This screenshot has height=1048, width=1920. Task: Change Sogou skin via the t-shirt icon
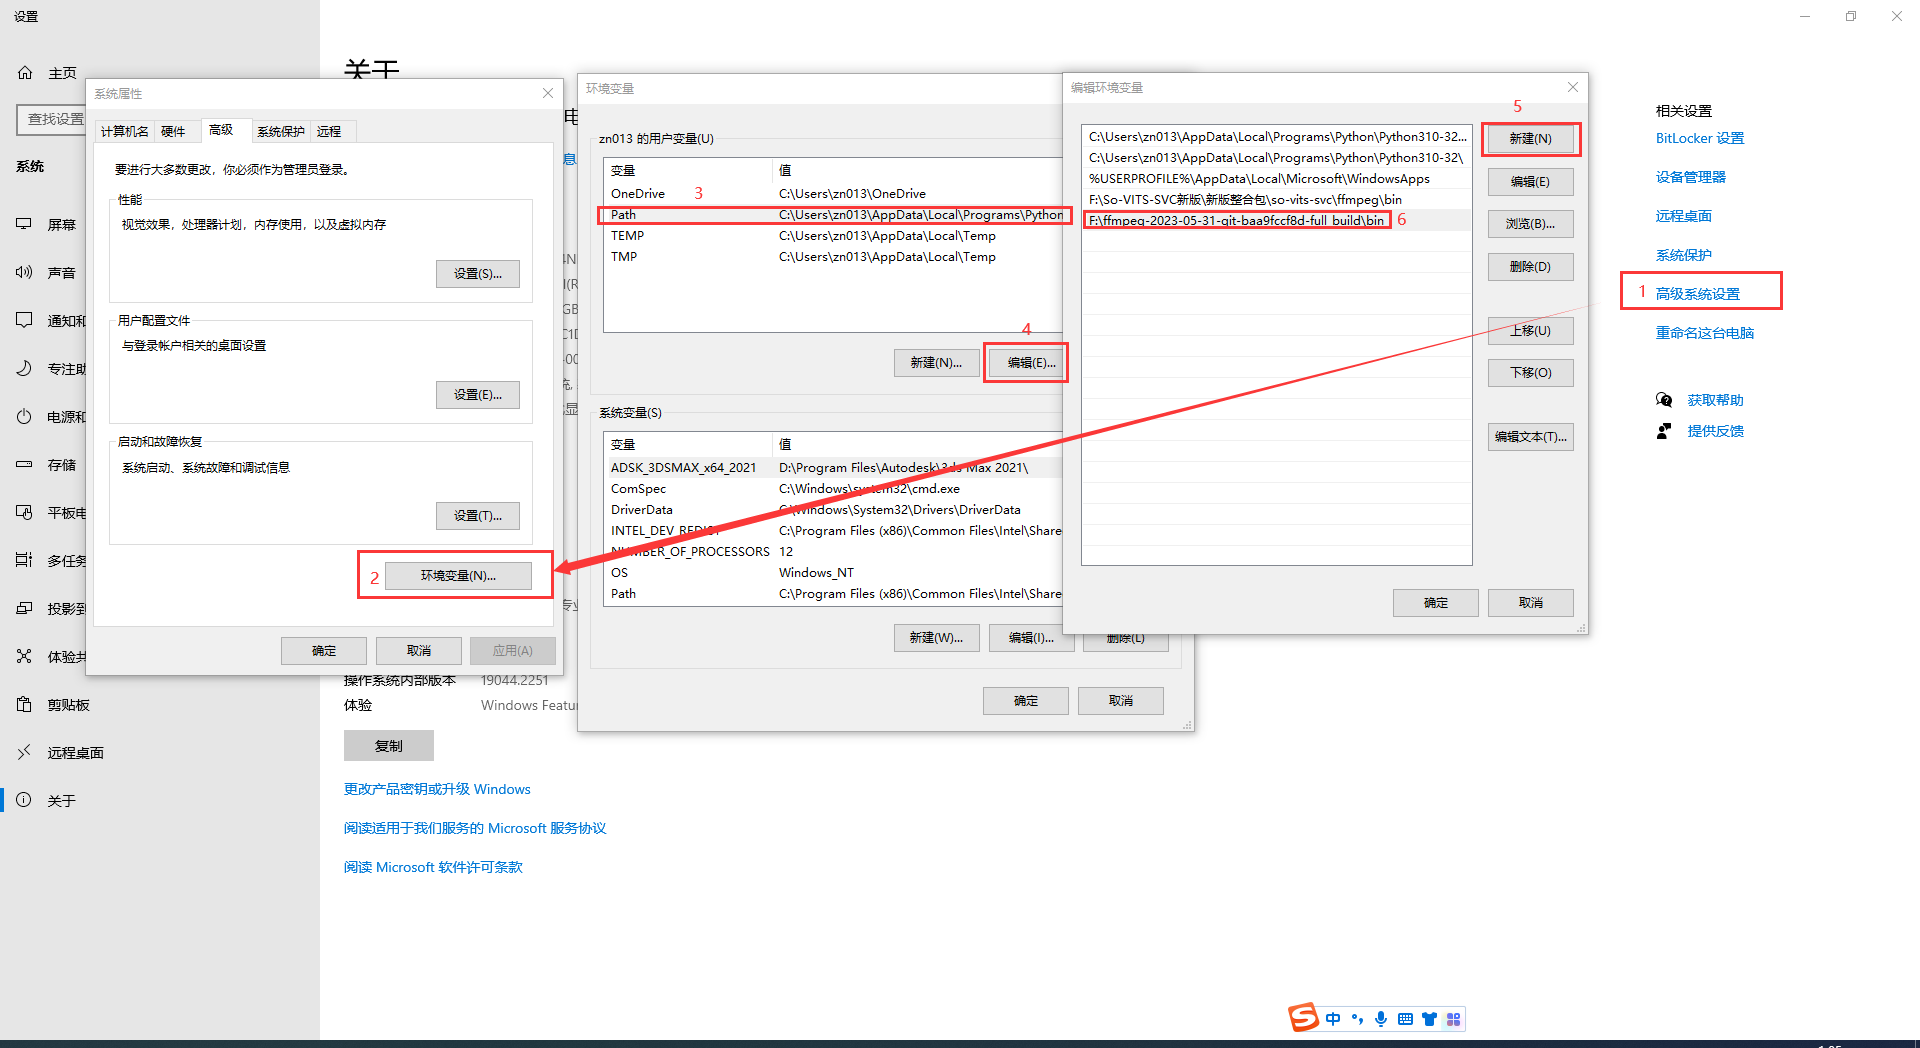[x=1429, y=1018]
